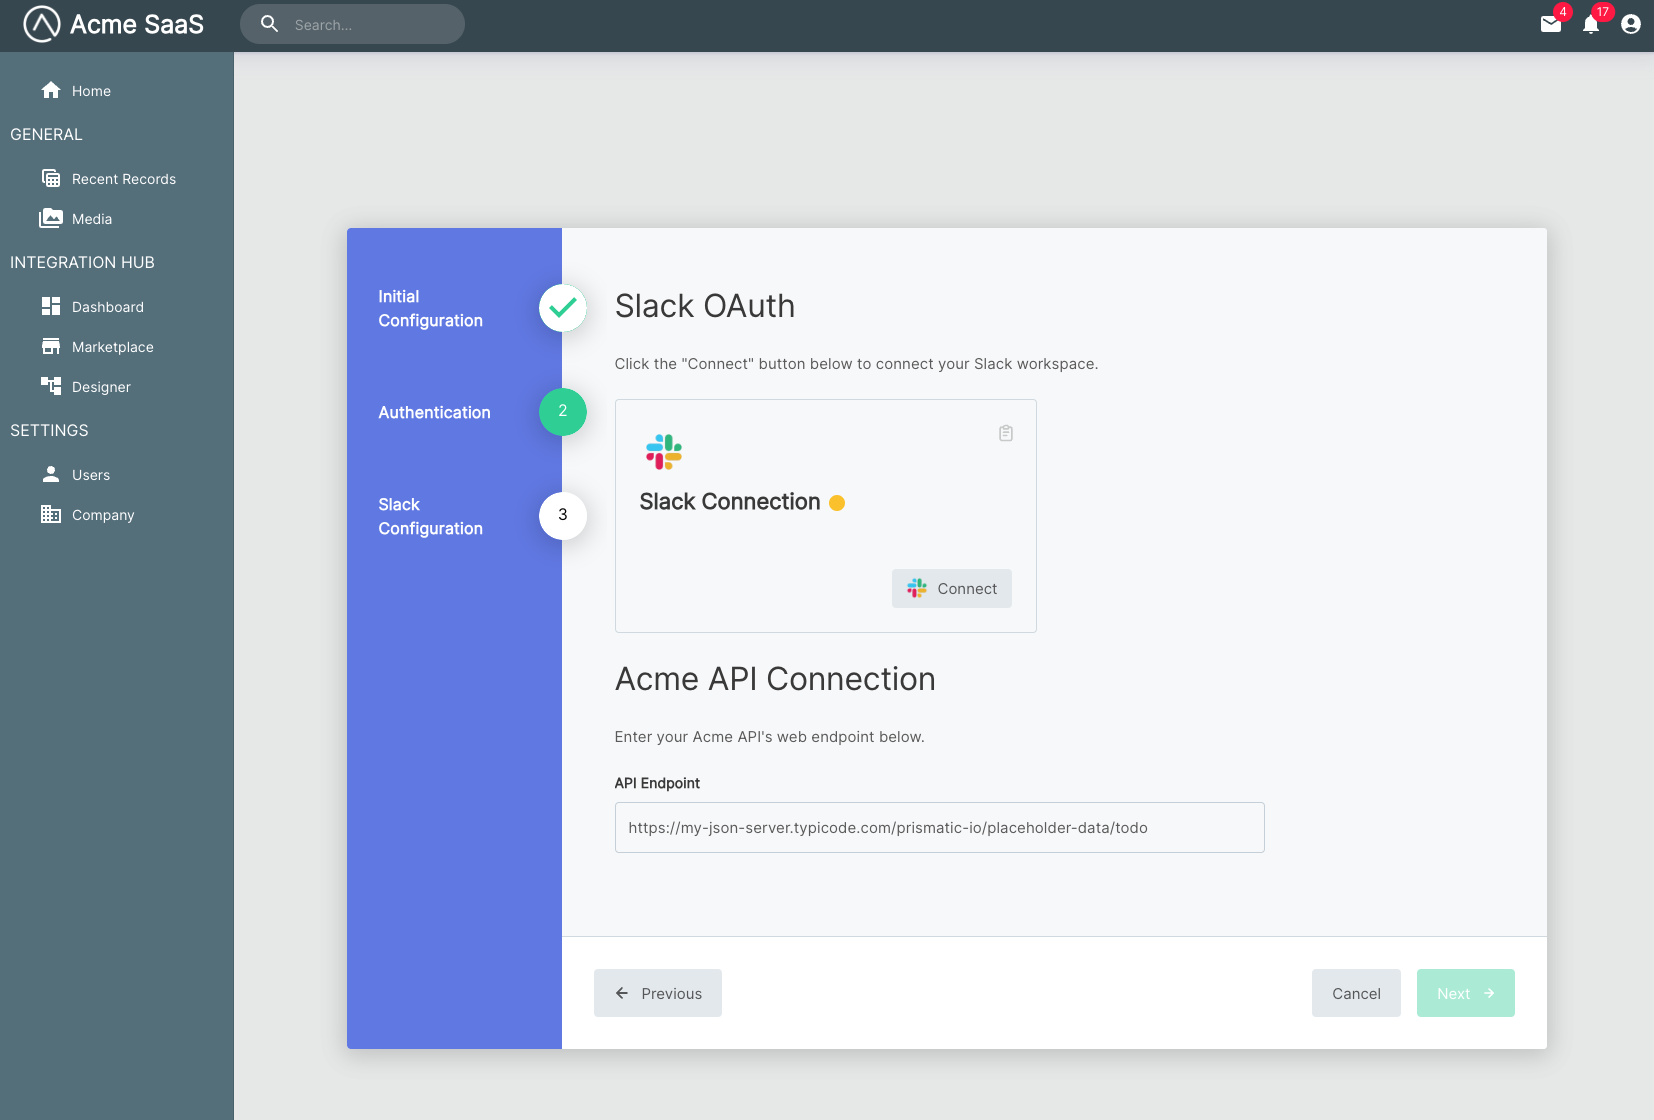1654x1120 pixels.
Task: Click the yellow connection status dot
Action: (x=837, y=503)
